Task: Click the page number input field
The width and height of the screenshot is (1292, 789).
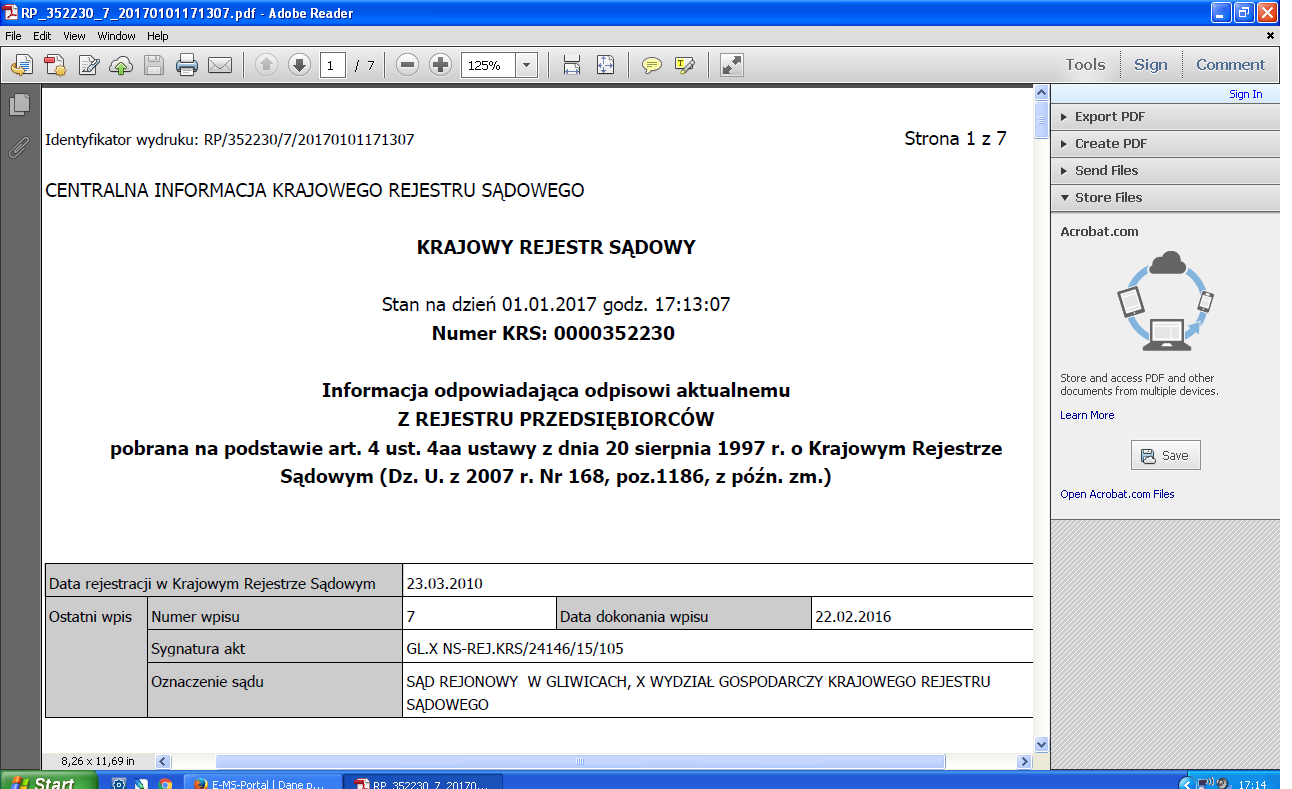Action: 333,66
